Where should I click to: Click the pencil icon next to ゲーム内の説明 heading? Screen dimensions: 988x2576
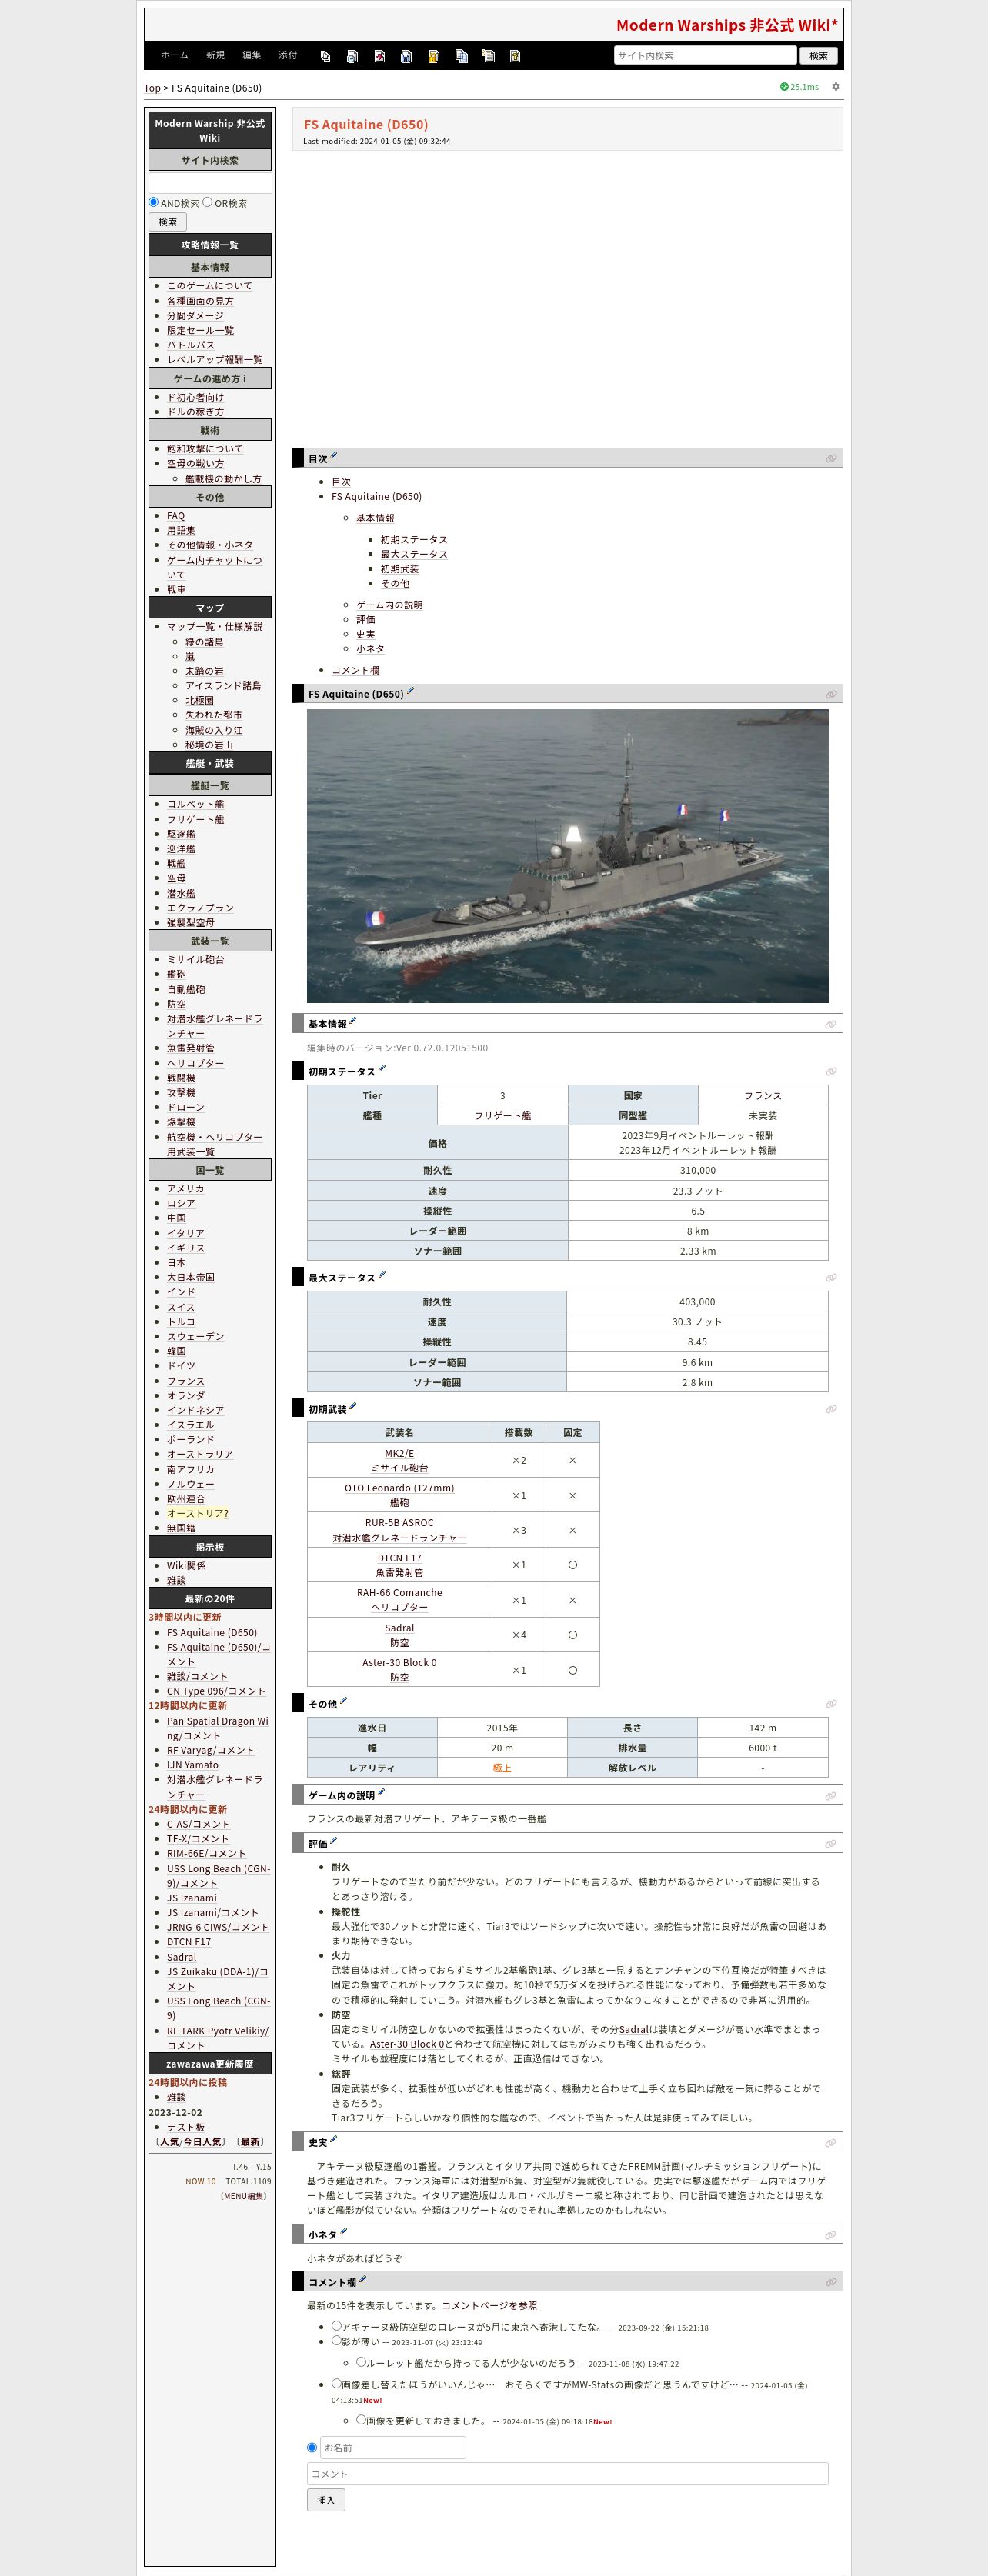point(381,1792)
